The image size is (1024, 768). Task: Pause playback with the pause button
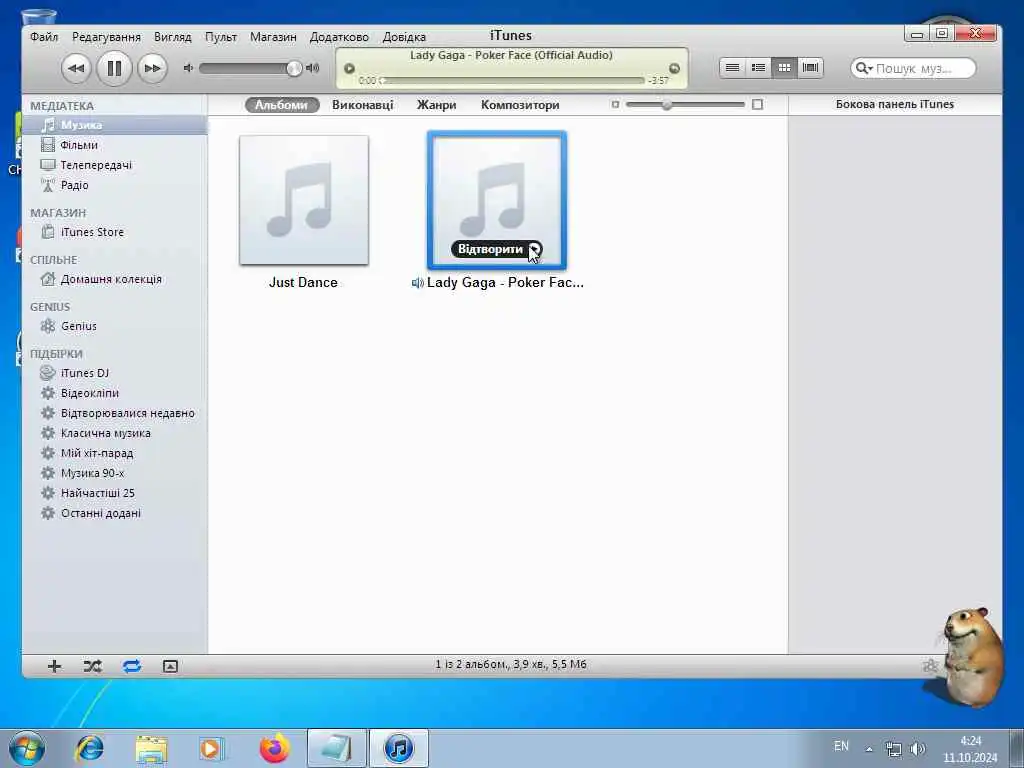tap(114, 68)
